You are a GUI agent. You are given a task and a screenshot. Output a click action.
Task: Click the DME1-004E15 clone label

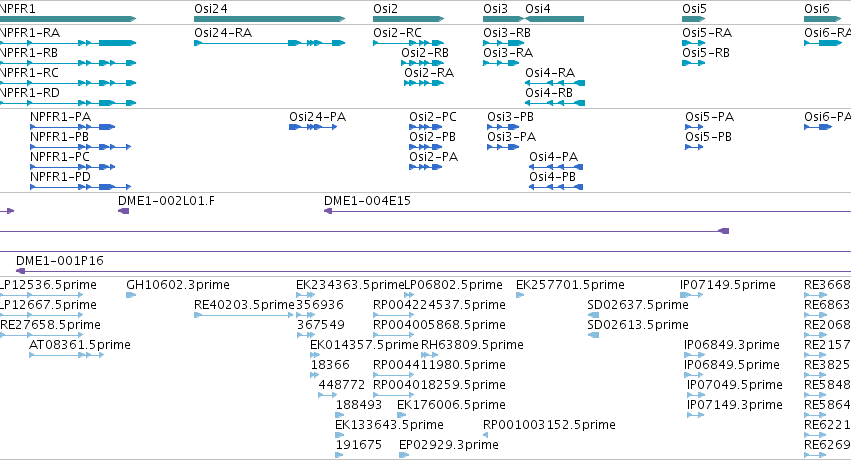pos(367,201)
